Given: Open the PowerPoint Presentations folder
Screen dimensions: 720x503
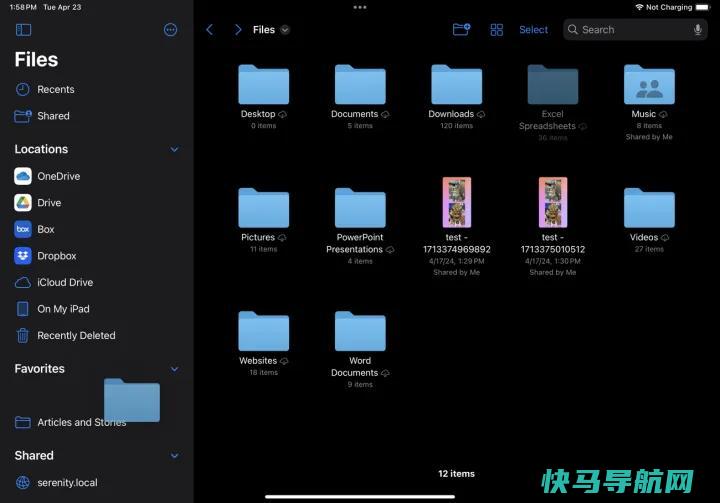Looking at the screenshot, I should (x=360, y=208).
